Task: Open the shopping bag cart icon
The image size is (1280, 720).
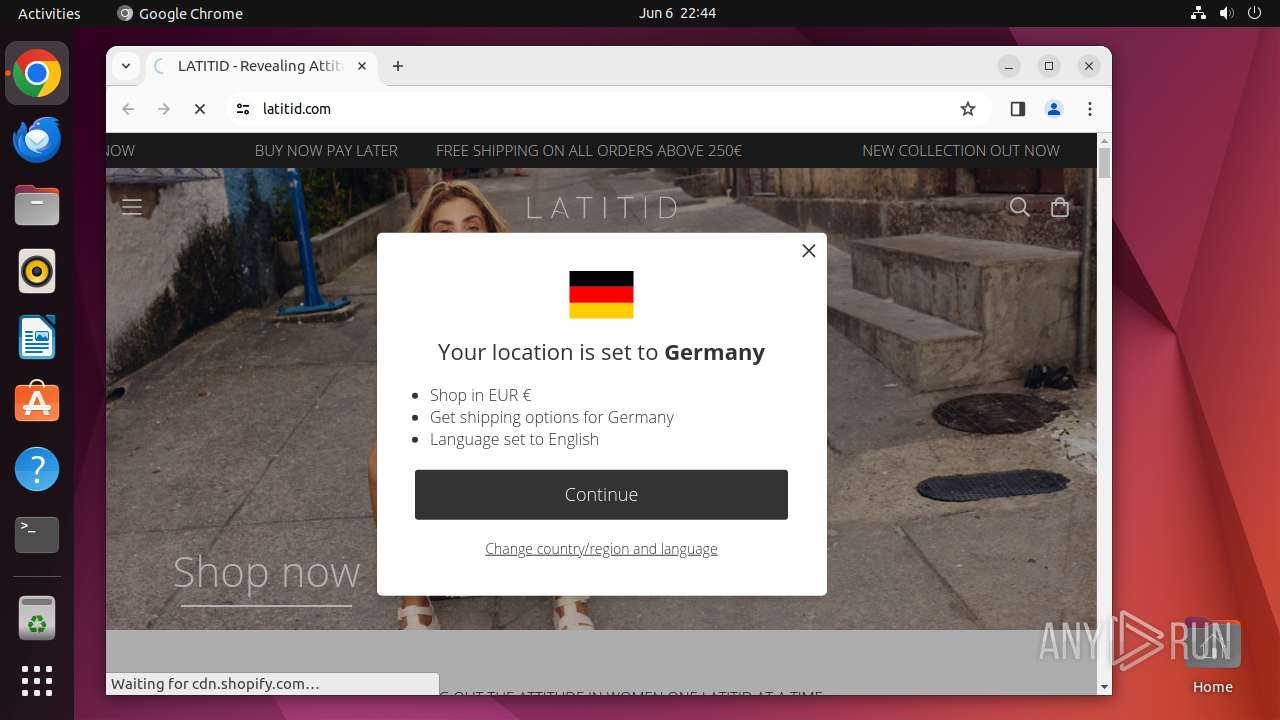Action: 1060,207
